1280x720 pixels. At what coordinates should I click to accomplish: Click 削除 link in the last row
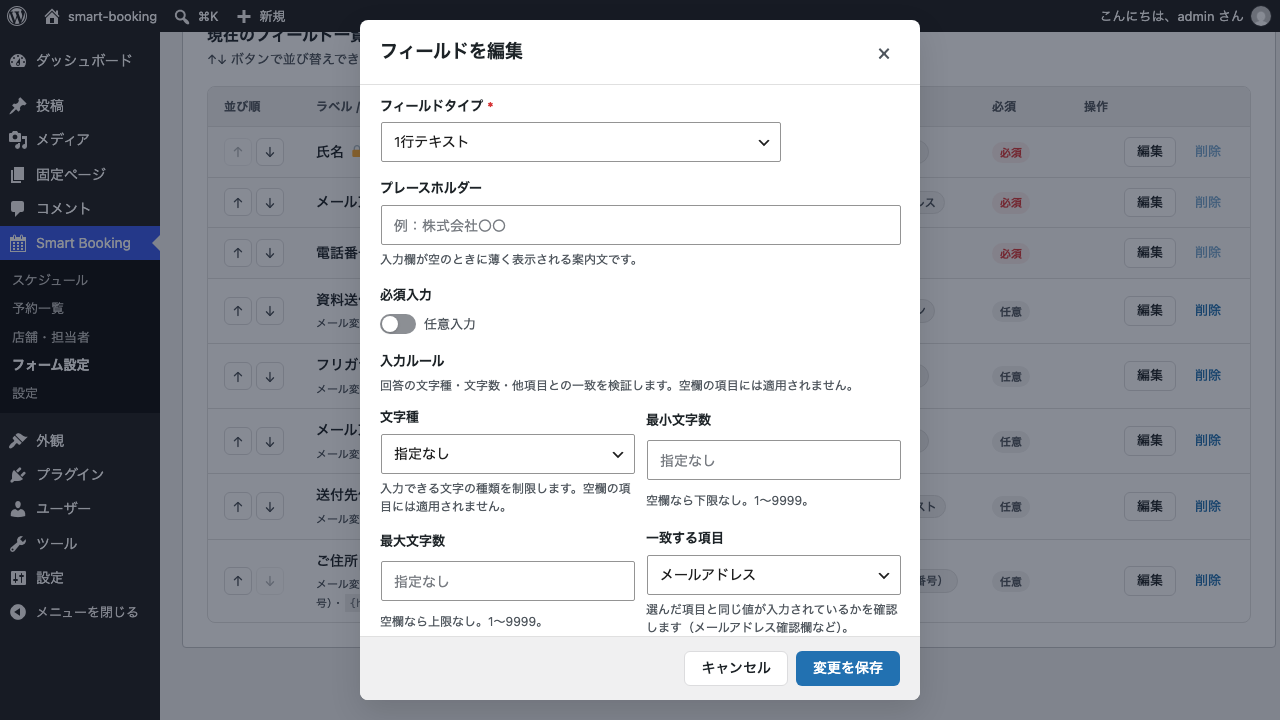pyautogui.click(x=1208, y=580)
